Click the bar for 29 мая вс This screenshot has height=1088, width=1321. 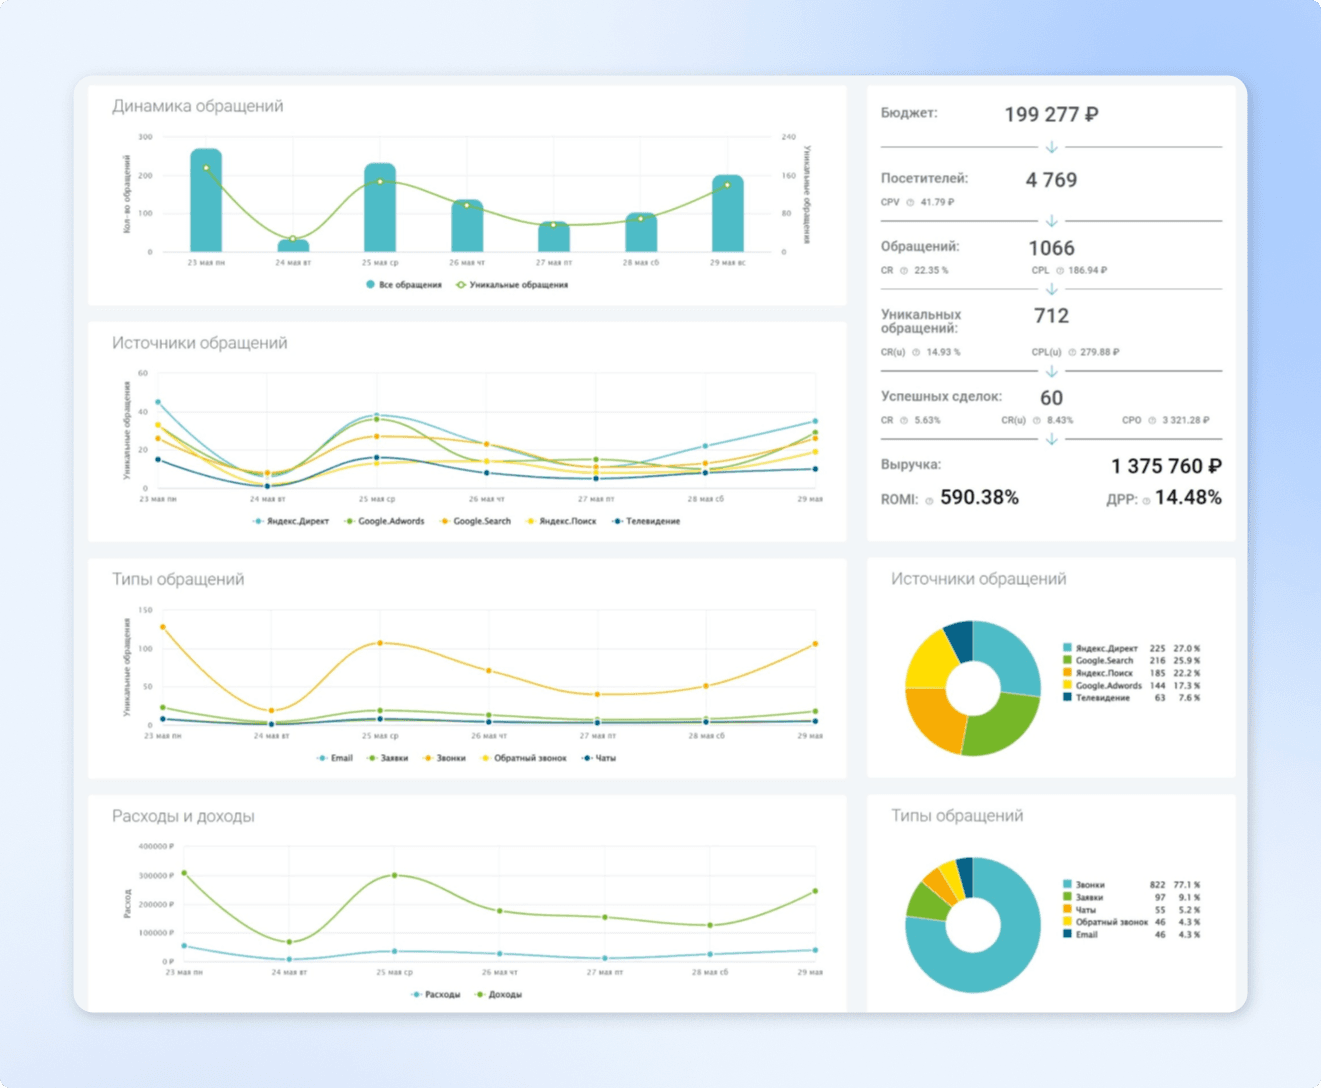(x=728, y=214)
